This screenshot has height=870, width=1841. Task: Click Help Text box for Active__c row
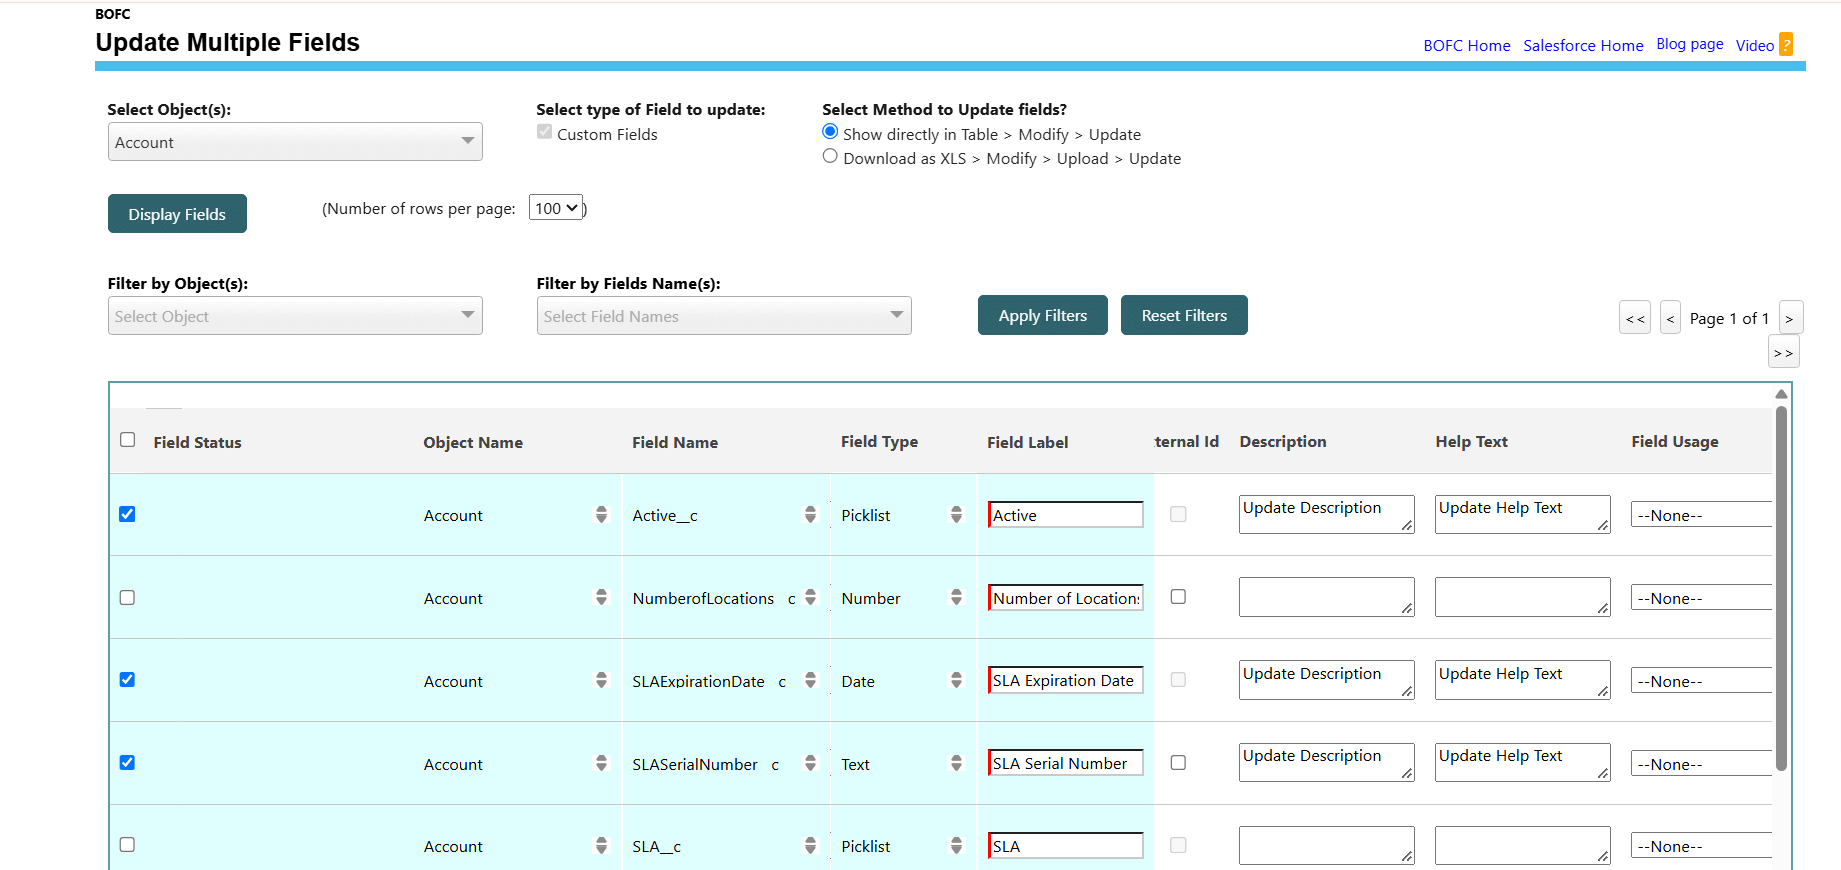pos(1522,514)
